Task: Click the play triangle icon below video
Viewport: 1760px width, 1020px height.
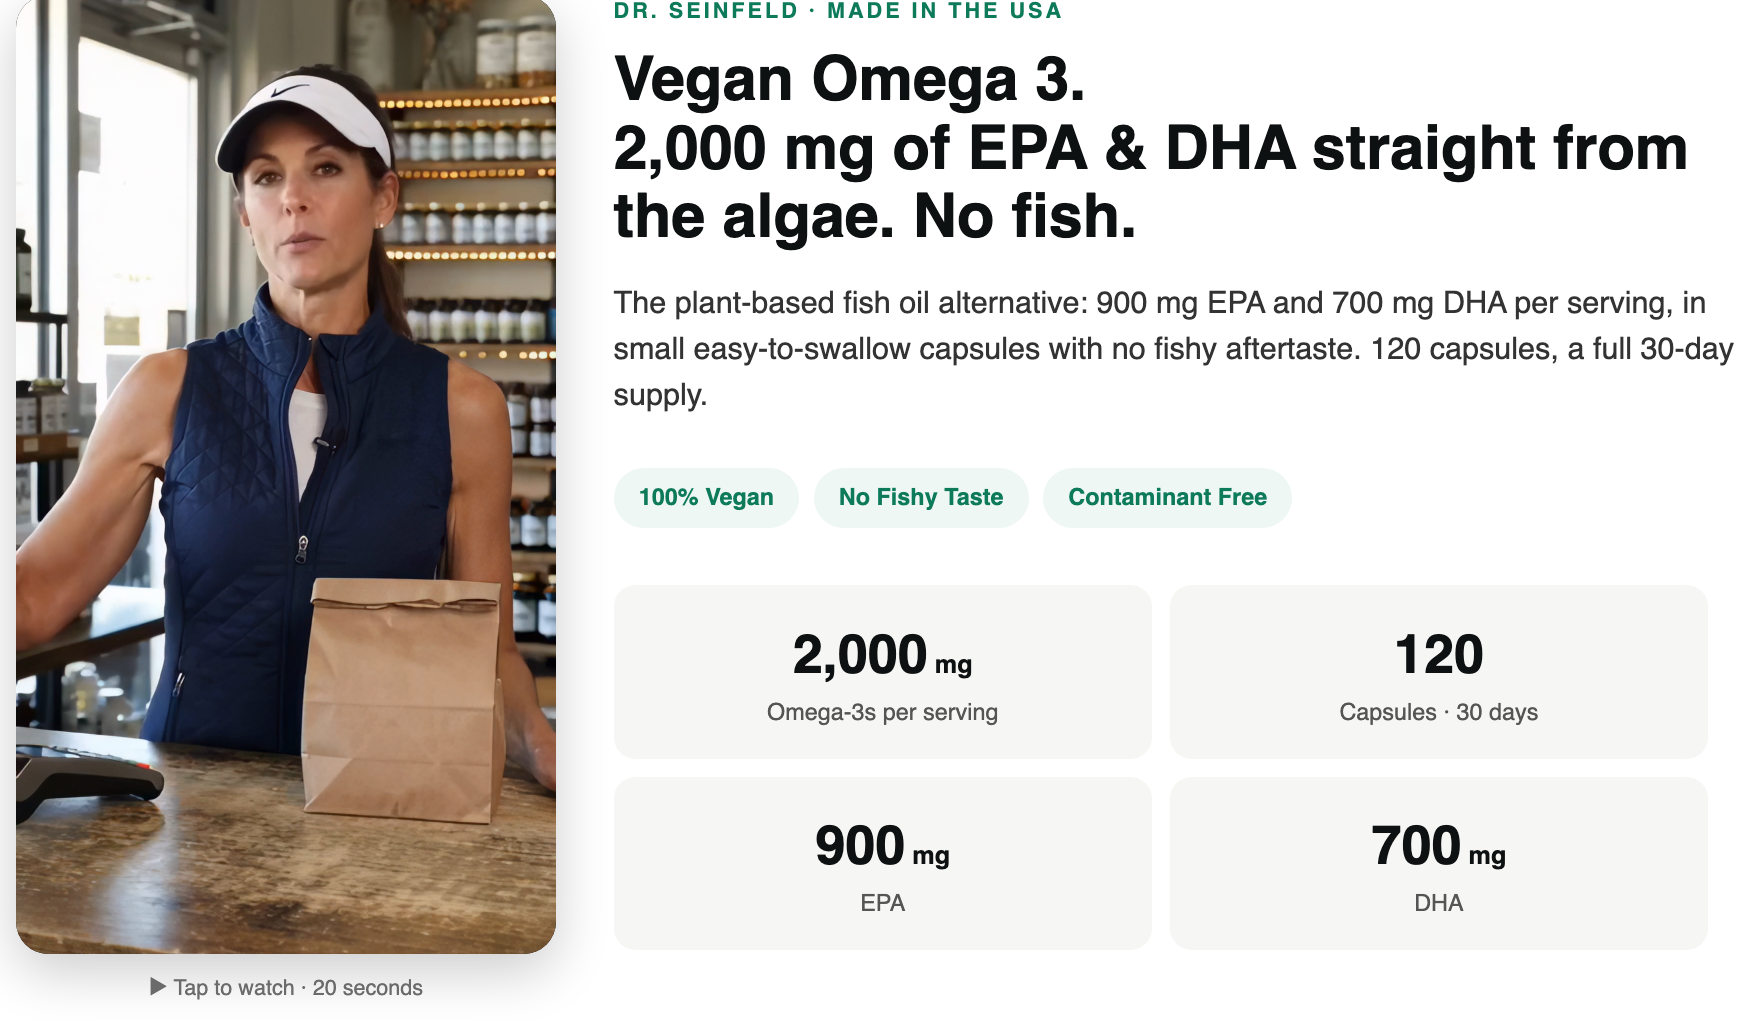Action: pyautogui.click(x=158, y=987)
